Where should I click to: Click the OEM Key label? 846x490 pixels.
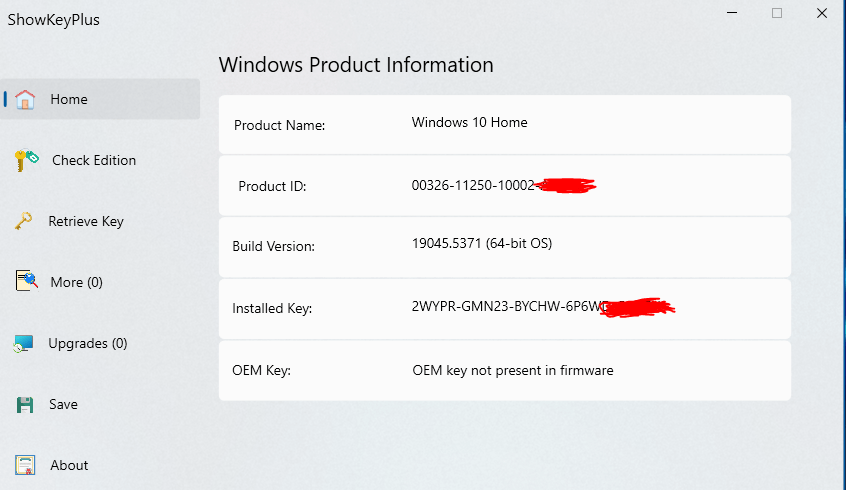point(261,371)
